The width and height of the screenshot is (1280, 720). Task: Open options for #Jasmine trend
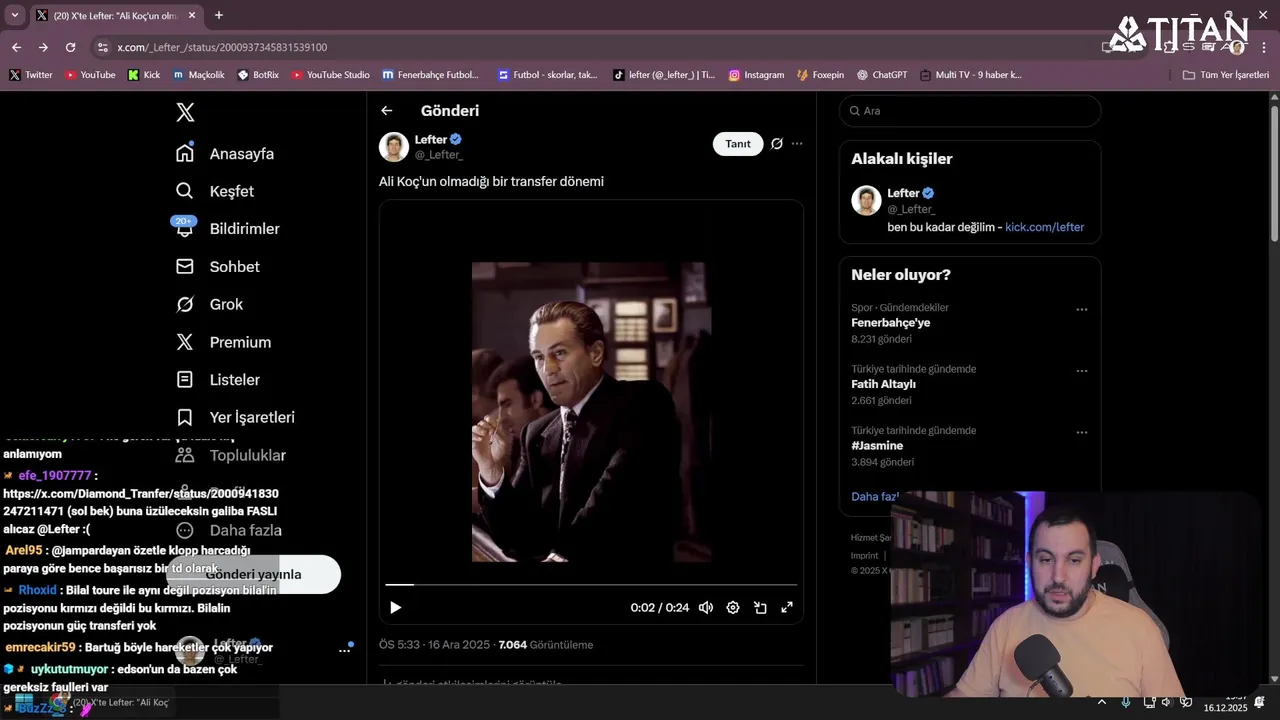point(1081,433)
